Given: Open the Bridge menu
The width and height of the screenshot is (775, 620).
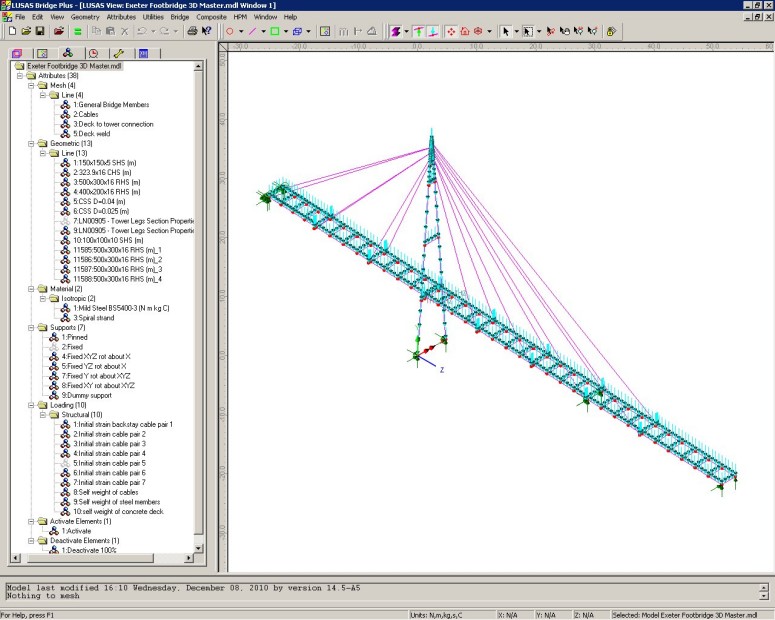Looking at the screenshot, I should click(177, 17).
